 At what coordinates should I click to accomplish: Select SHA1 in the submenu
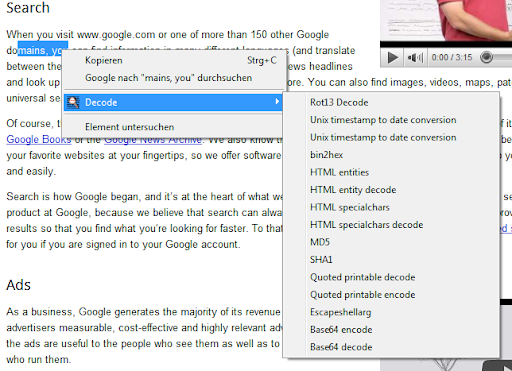click(391, 260)
